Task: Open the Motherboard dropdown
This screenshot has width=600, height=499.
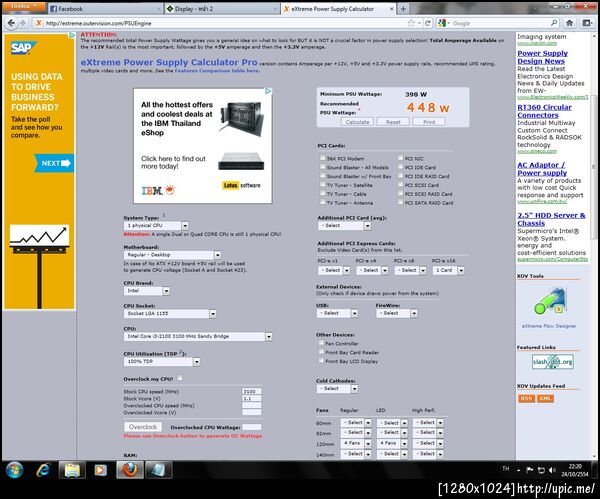Action: click(172, 255)
